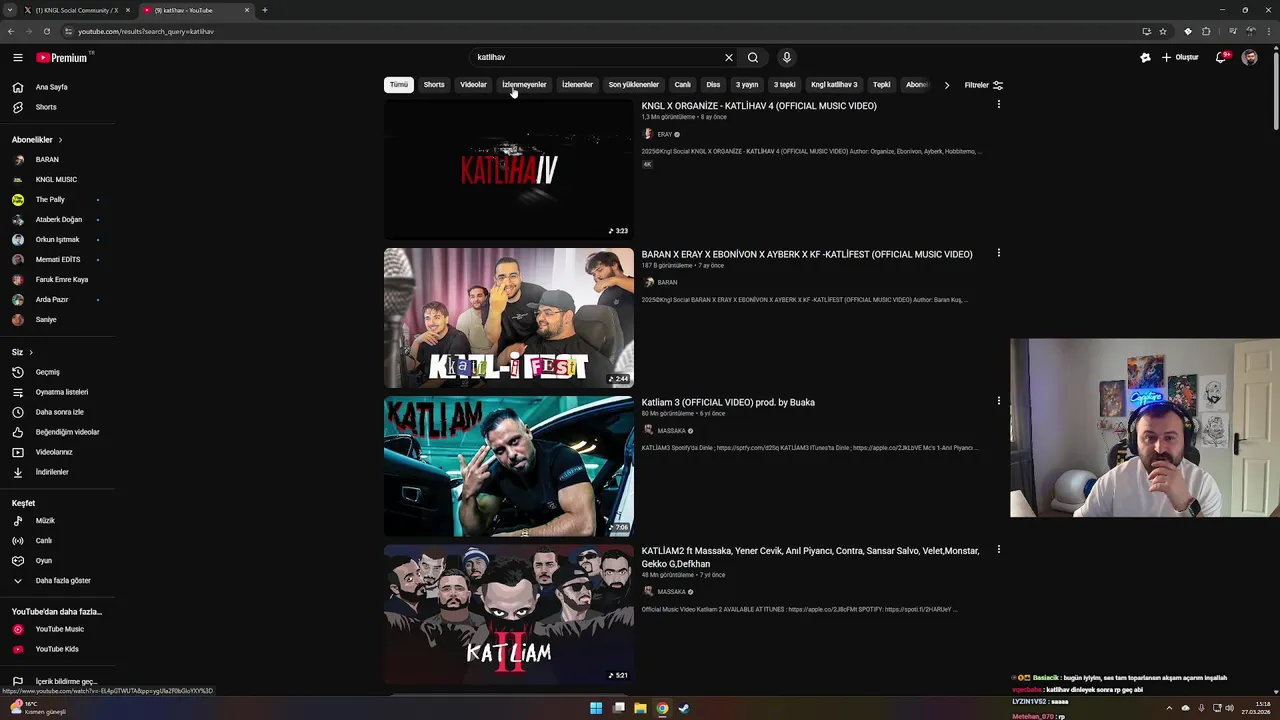Open the YouTube guide hamburger menu
The height and width of the screenshot is (720, 1280).
click(x=17, y=58)
